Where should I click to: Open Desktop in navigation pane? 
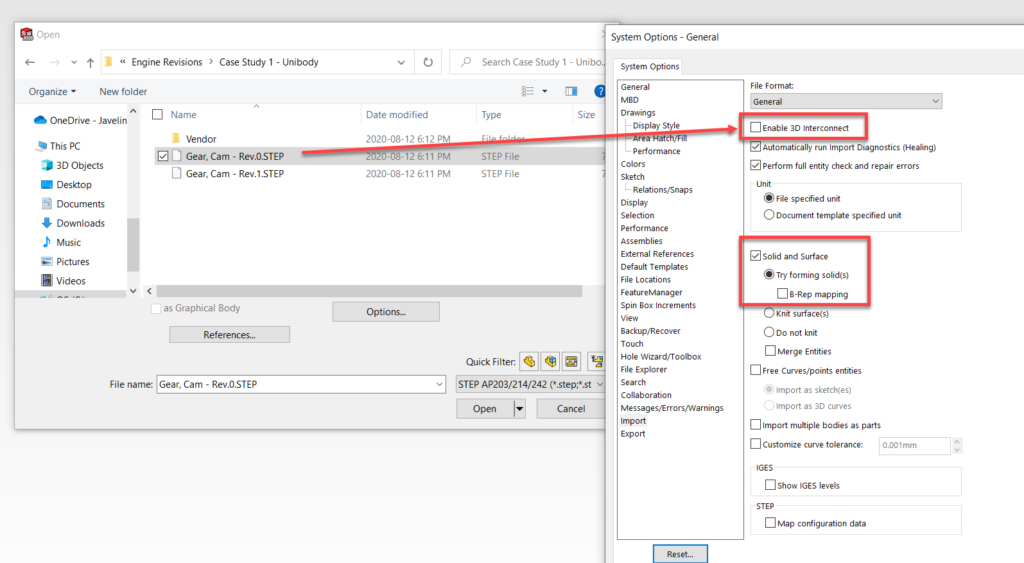click(x=67, y=185)
